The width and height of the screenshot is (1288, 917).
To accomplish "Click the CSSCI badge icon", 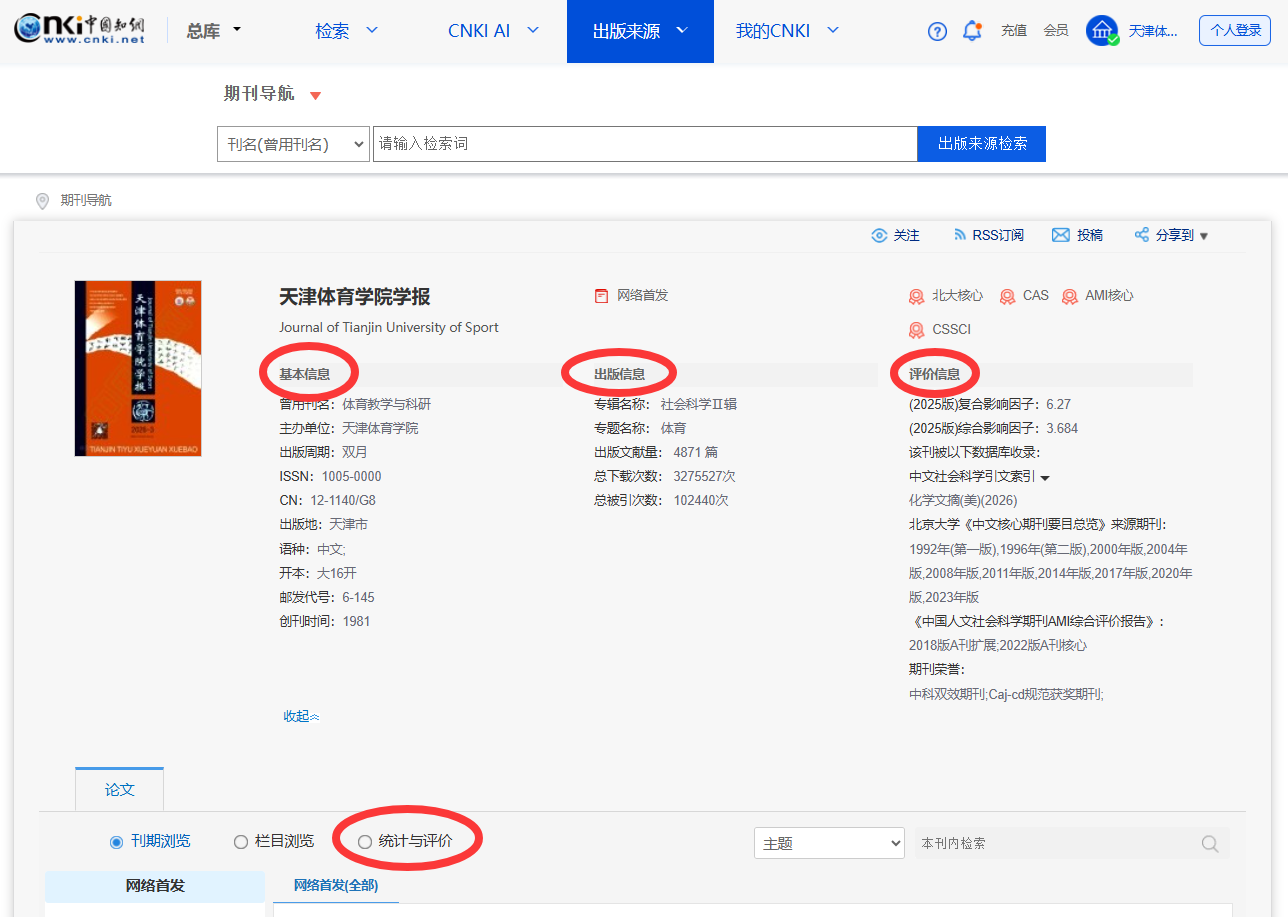I will [x=916, y=330].
